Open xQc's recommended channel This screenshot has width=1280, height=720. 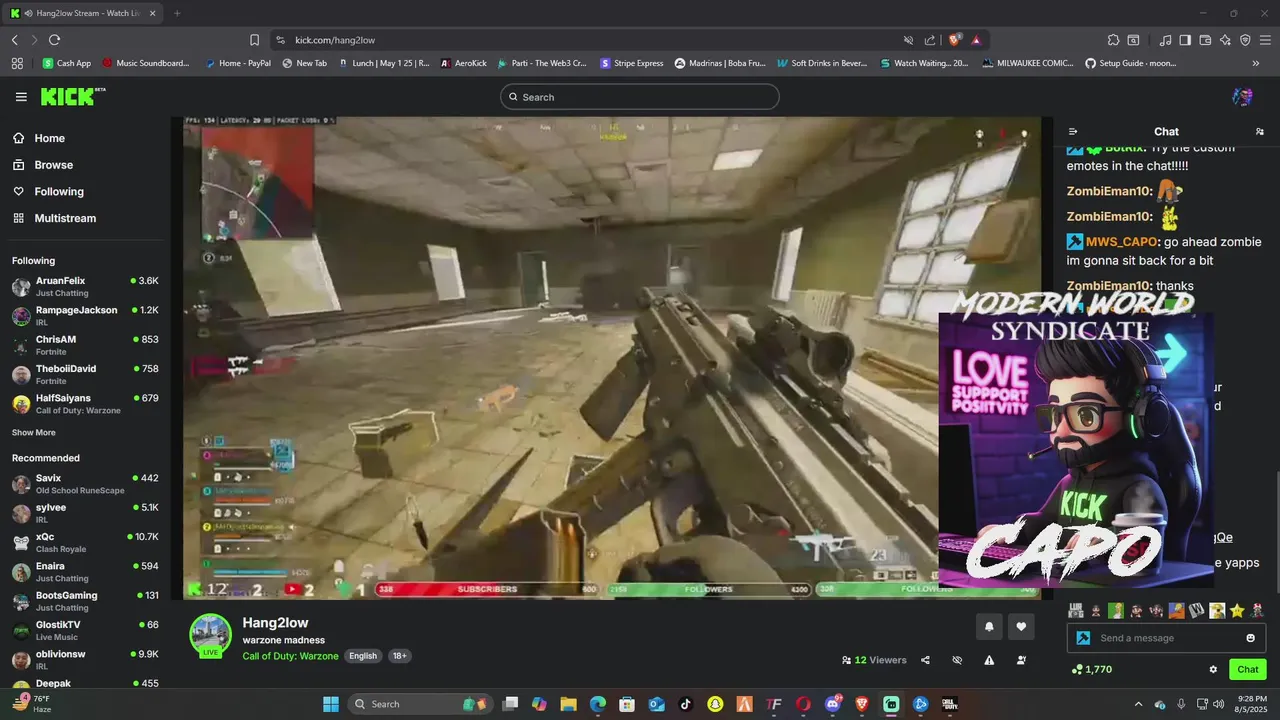click(x=85, y=543)
